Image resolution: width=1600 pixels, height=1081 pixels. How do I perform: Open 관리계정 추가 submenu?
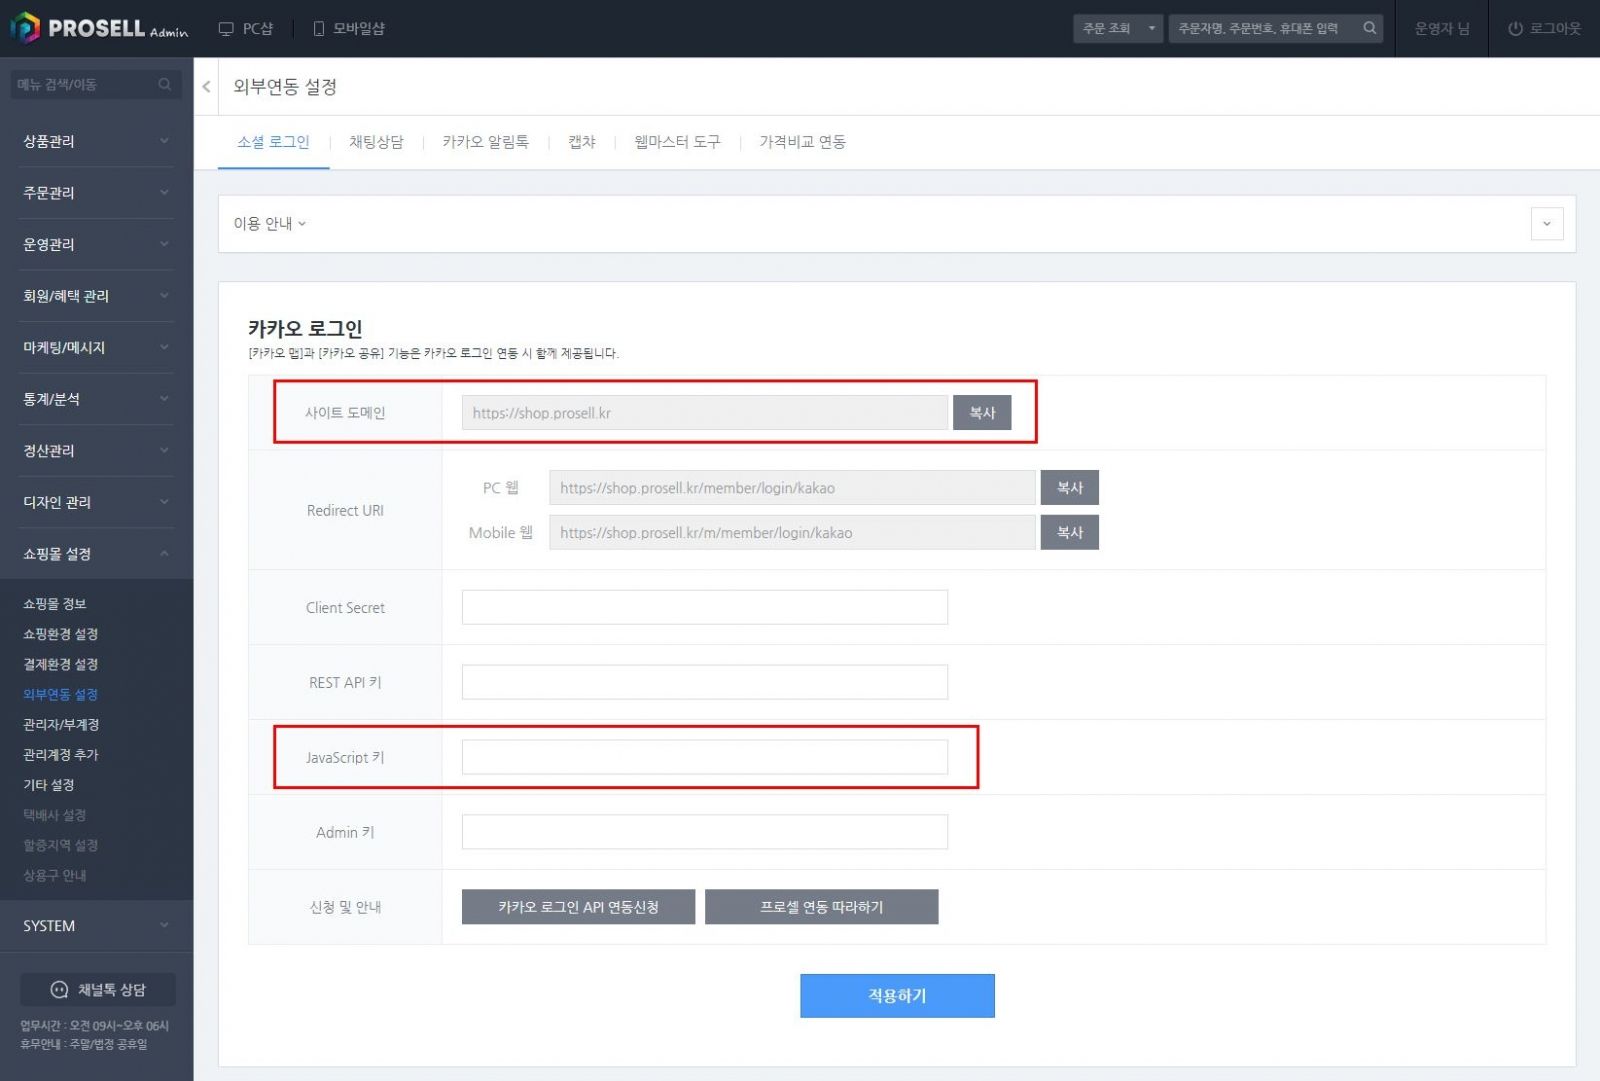pos(61,754)
